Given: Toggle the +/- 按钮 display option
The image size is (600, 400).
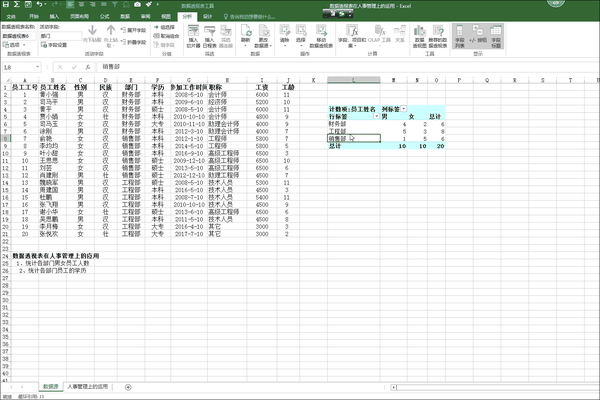Looking at the screenshot, I should (x=478, y=34).
